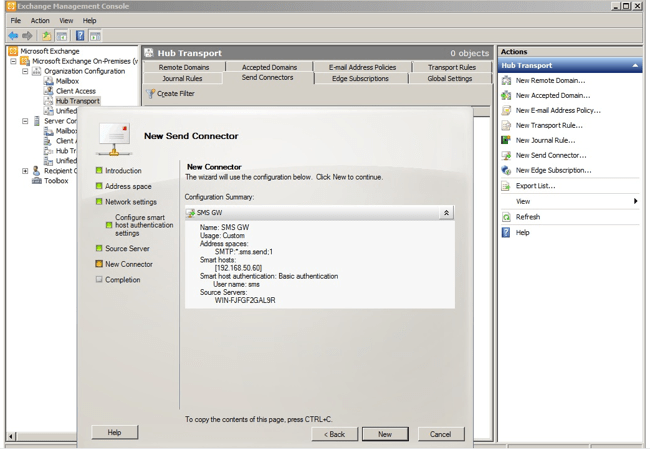
Task: Click the New Send Connector action icon
Action: [506, 155]
